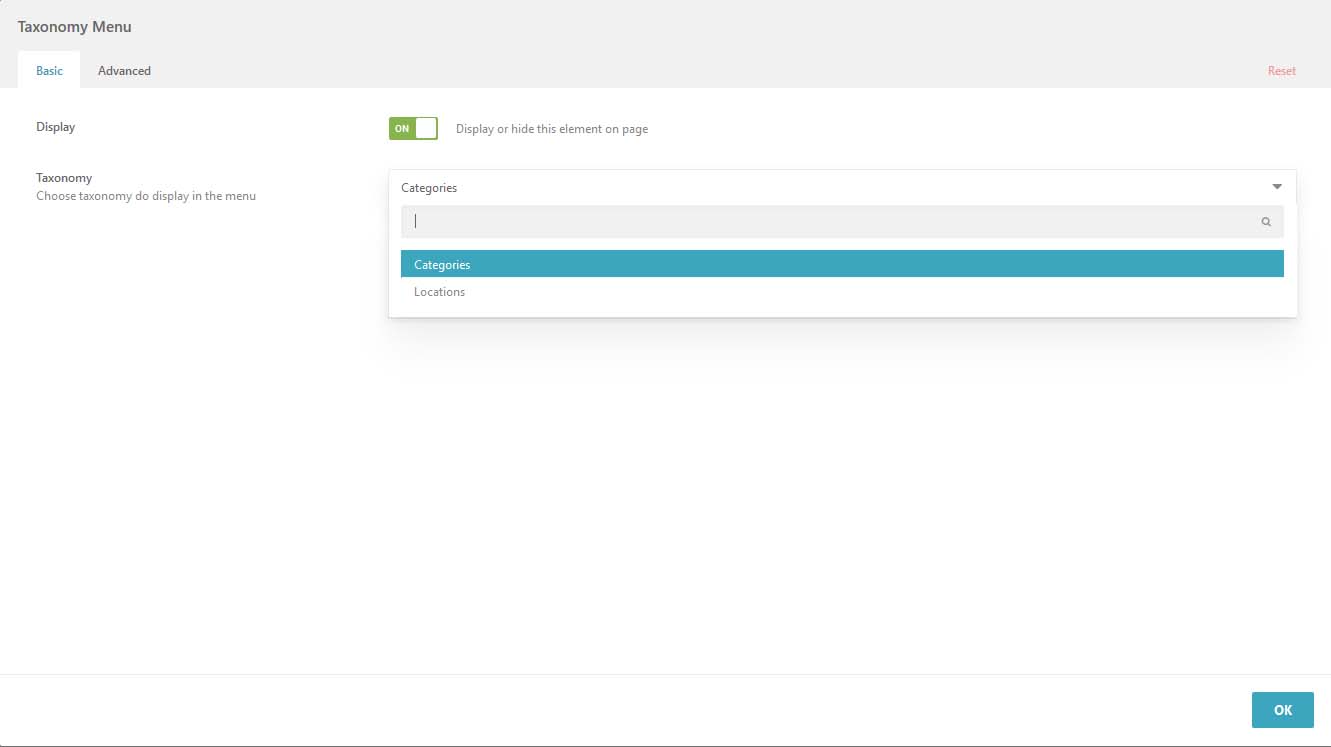This screenshot has height=747, width=1331.
Task: Click the taxonomy search input field
Action: click(x=842, y=222)
